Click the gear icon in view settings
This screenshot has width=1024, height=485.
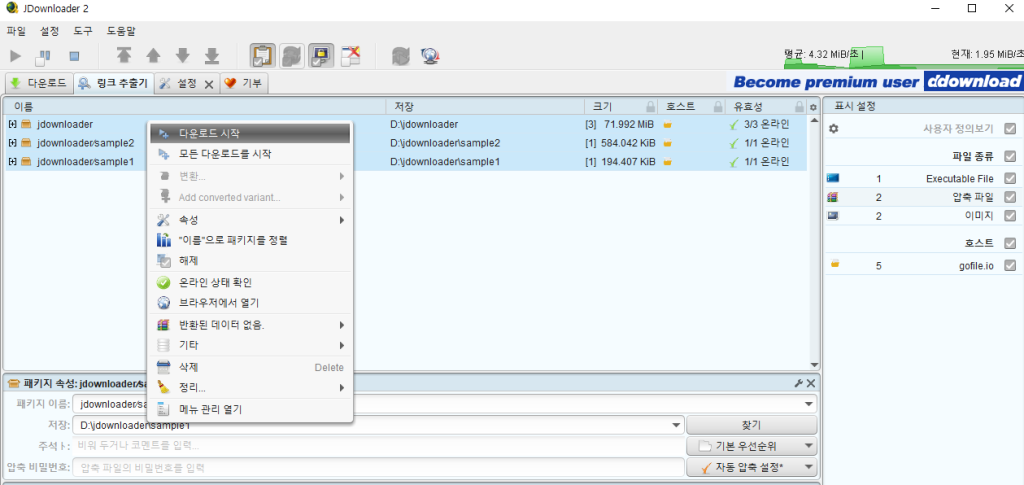click(x=833, y=129)
